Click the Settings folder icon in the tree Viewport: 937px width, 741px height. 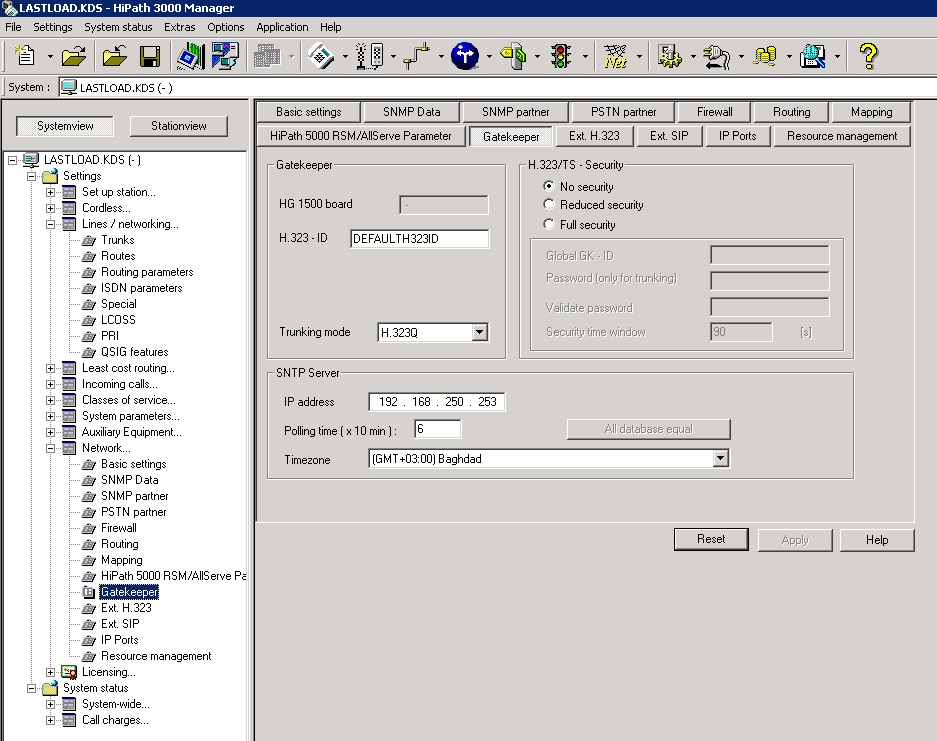coord(50,176)
